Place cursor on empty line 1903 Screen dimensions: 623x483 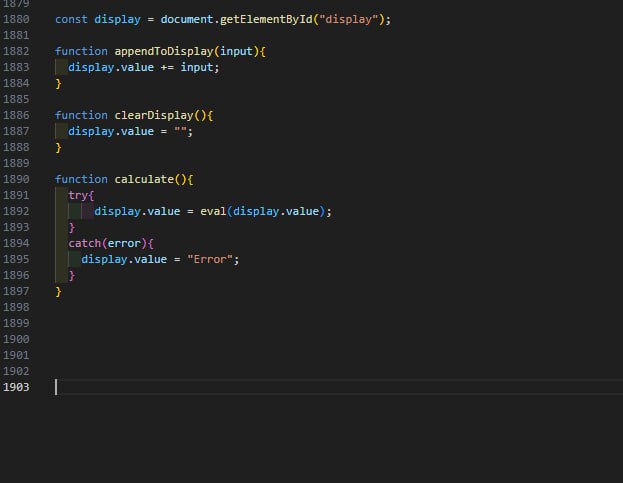tap(338, 387)
